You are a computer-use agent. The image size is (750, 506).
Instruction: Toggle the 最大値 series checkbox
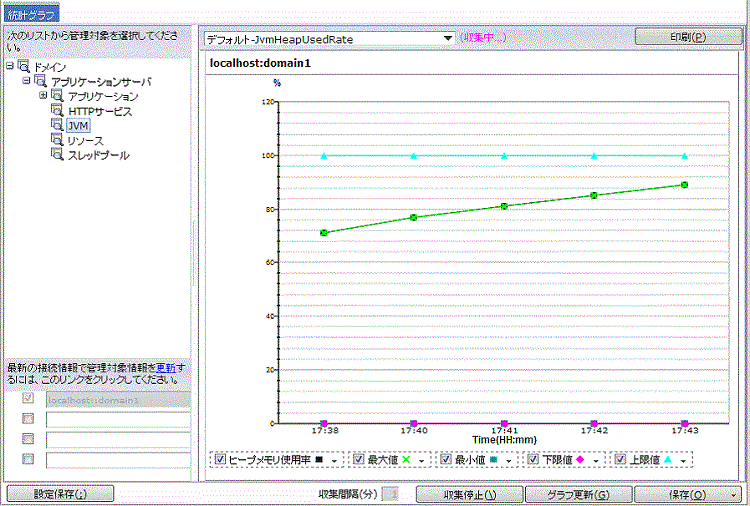coord(359,459)
